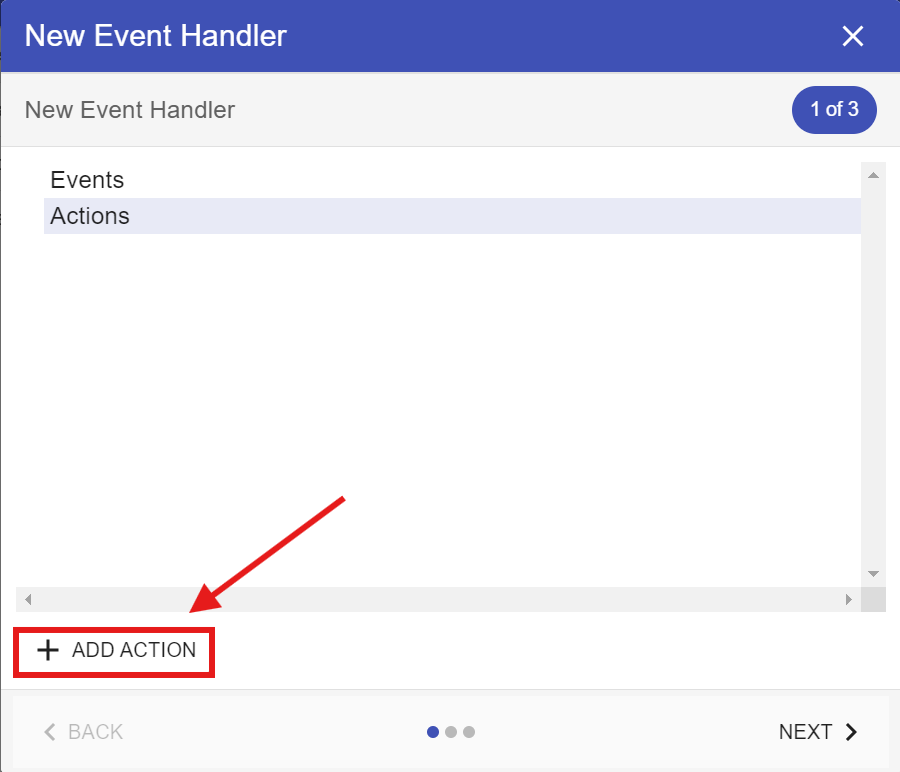Click the third gray step indicator dot
Viewport: 900px width, 772px height.
click(x=469, y=732)
